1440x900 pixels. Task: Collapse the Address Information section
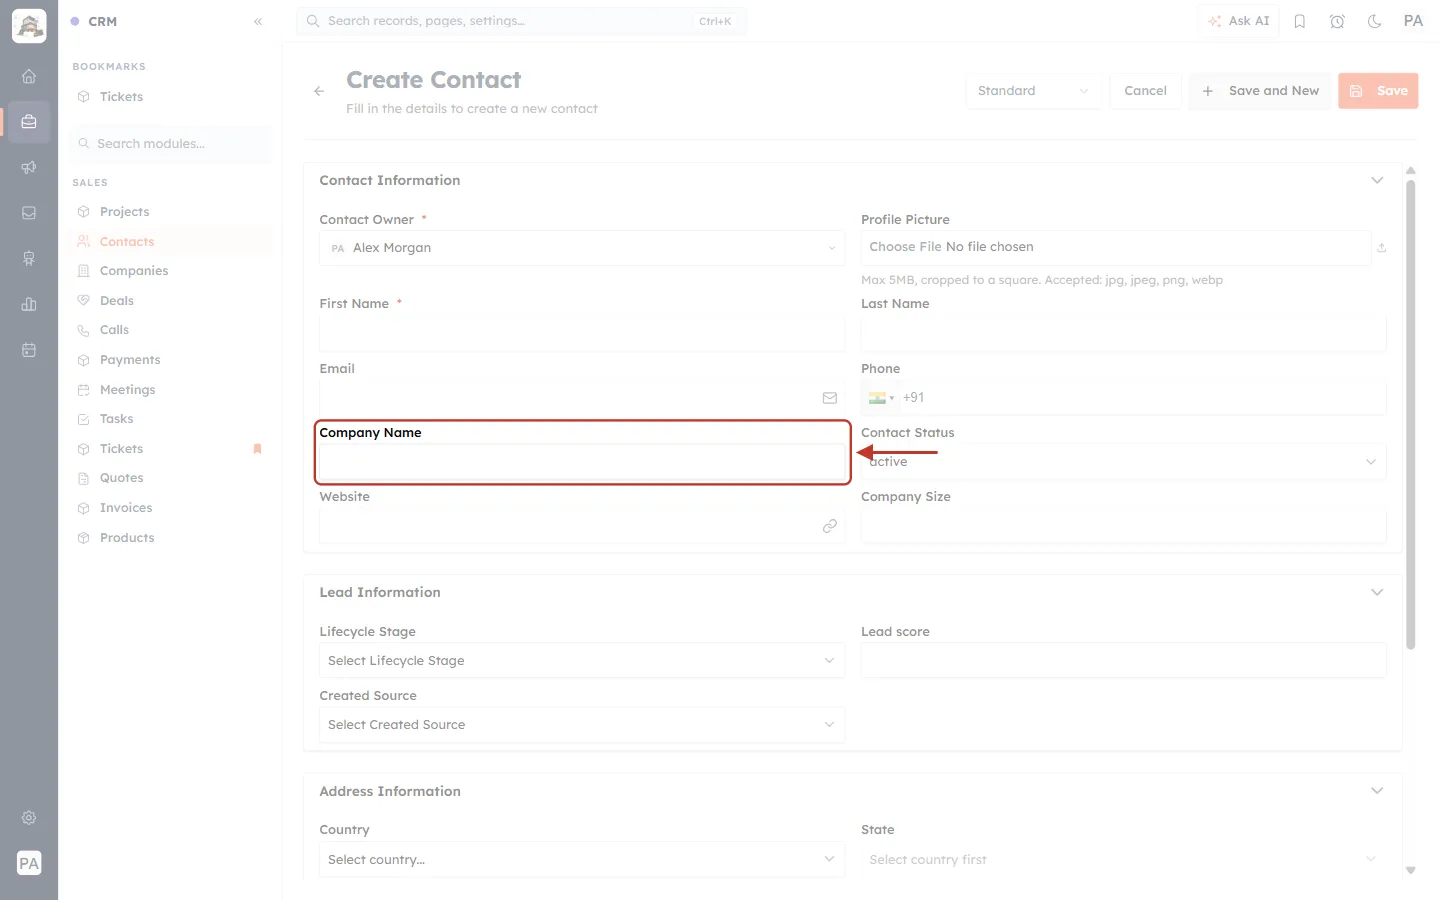point(1377,791)
